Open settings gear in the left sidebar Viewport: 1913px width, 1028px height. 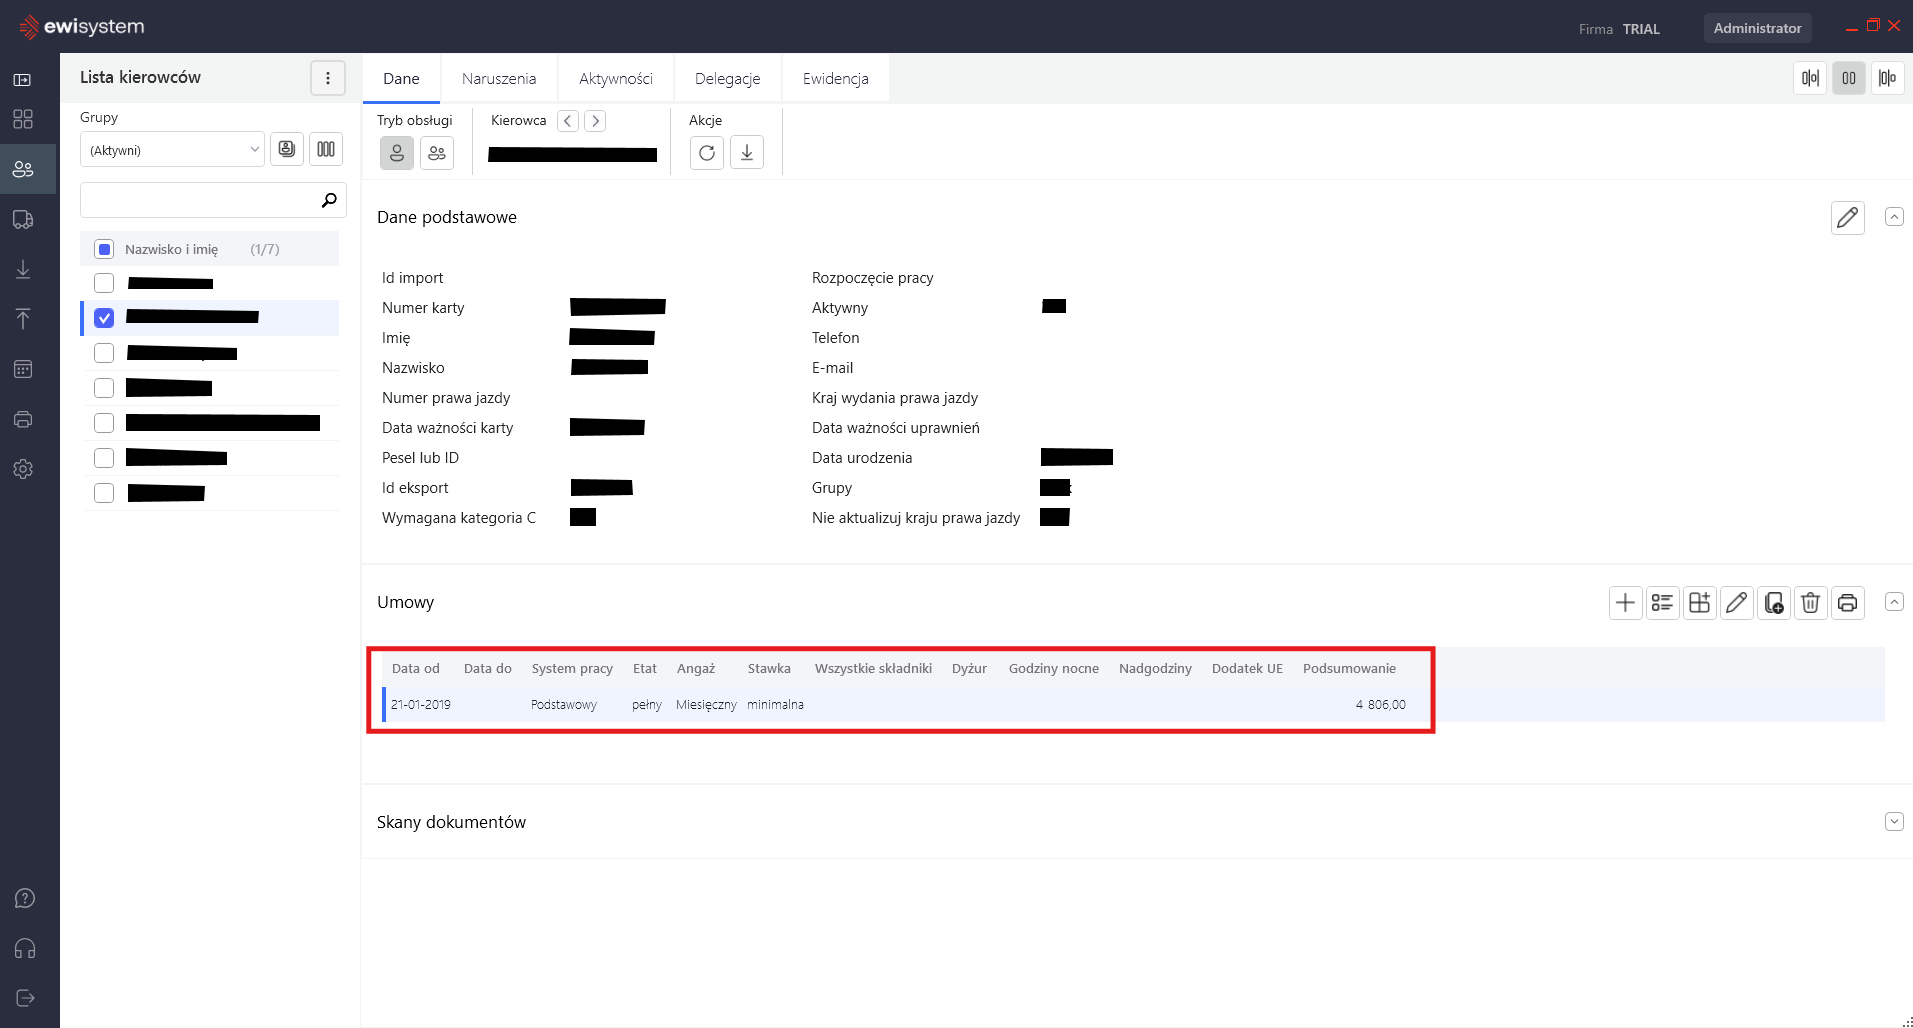[x=23, y=469]
